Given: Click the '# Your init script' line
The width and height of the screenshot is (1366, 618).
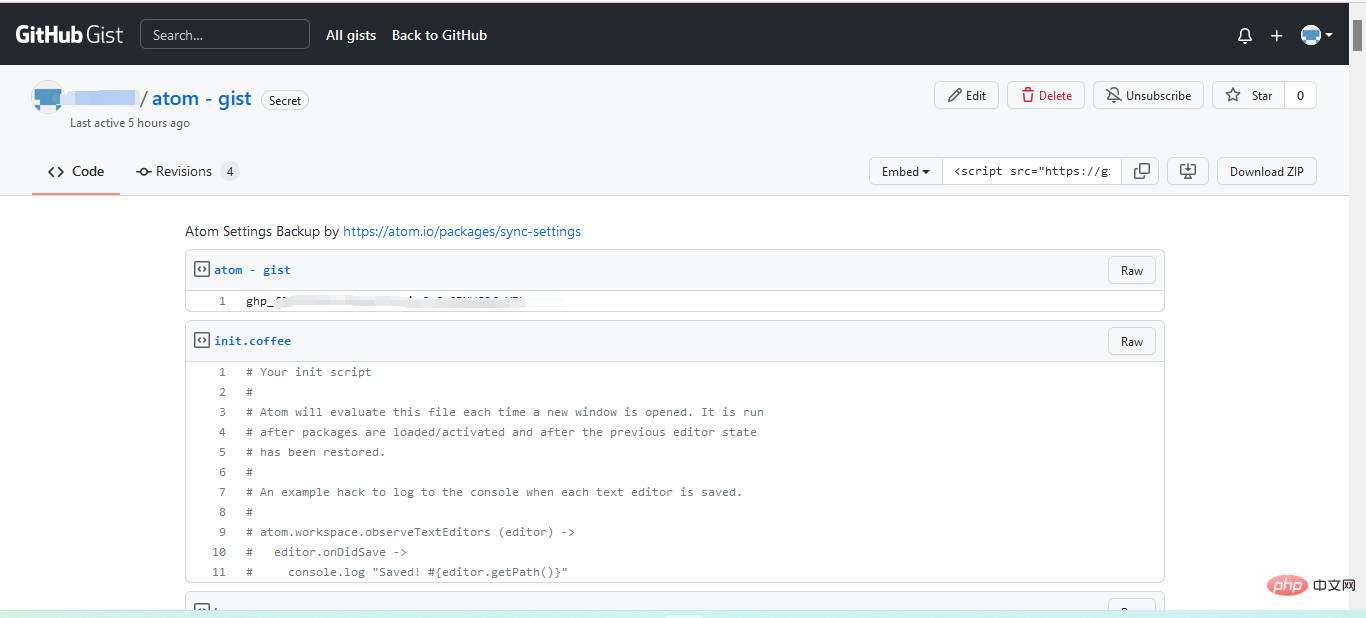Looking at the screenshot, I should [x=309, y=372].
